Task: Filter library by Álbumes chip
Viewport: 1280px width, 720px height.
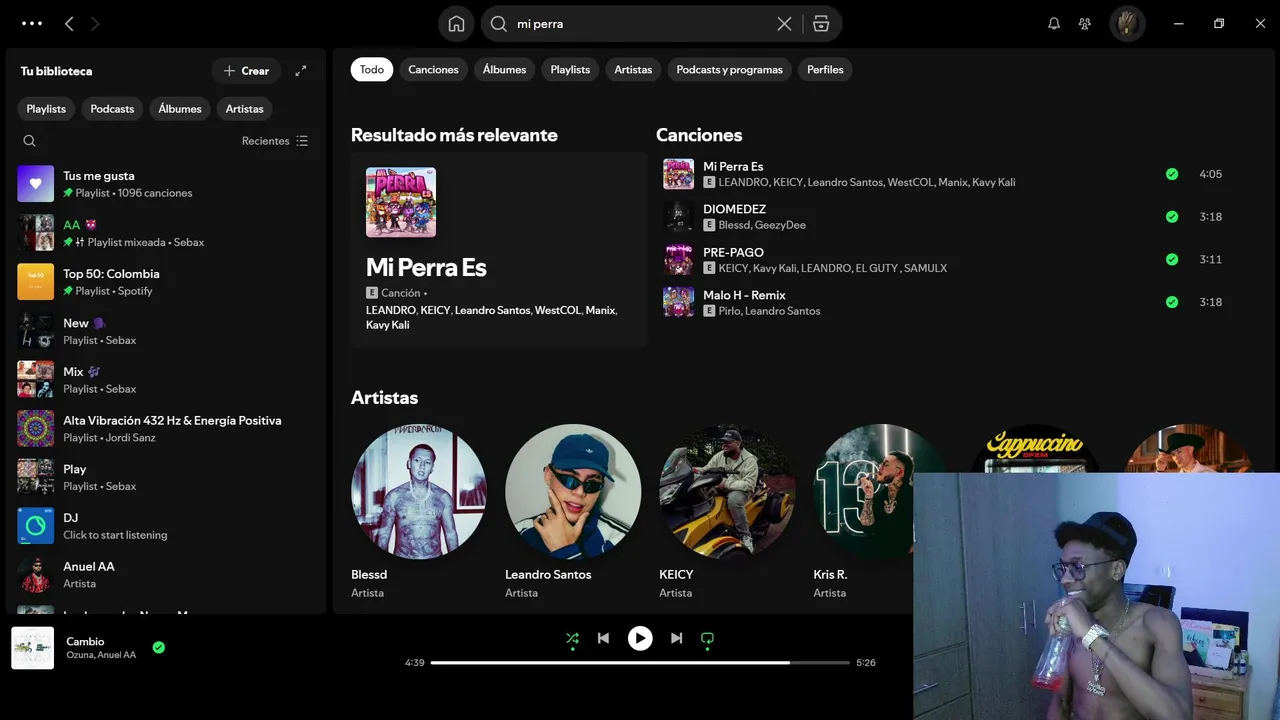Action: [x=180, y=109]
